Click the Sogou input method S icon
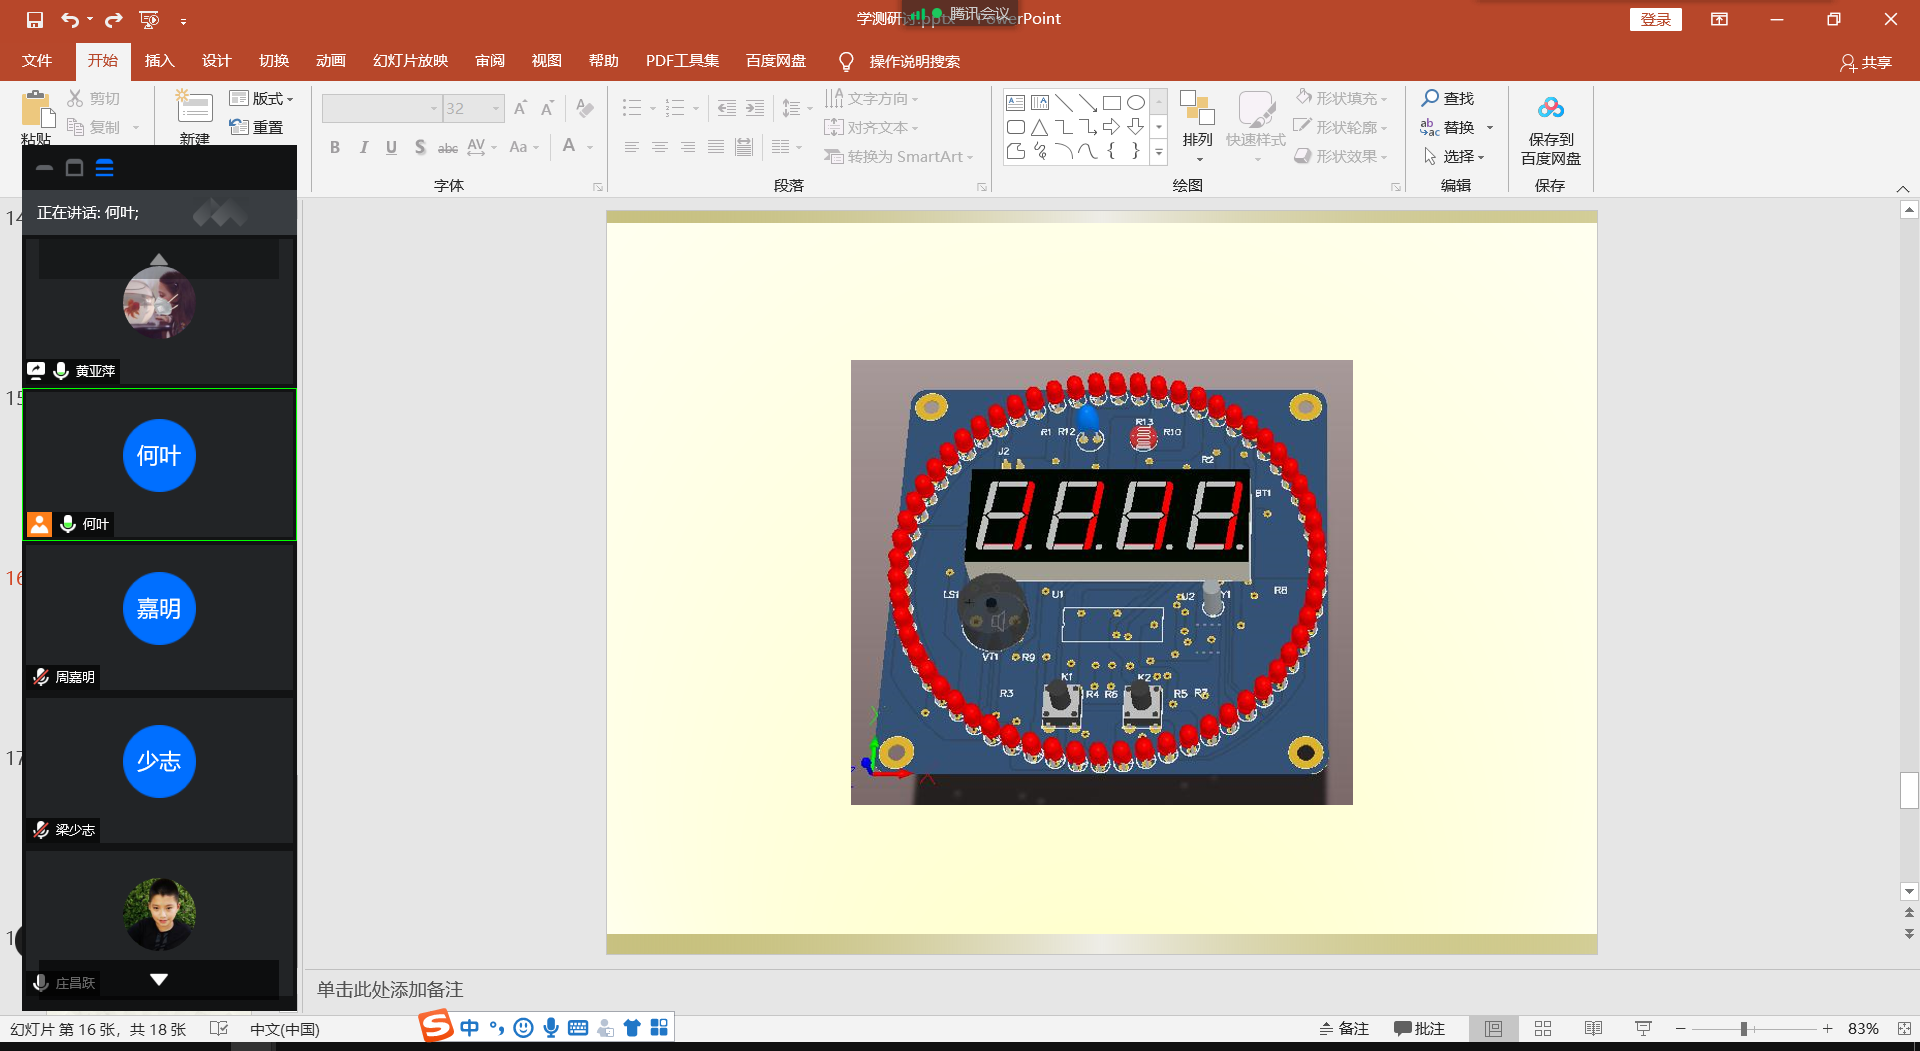1920x1051 pixels. pyautogui.click(x=436, y=1027)
